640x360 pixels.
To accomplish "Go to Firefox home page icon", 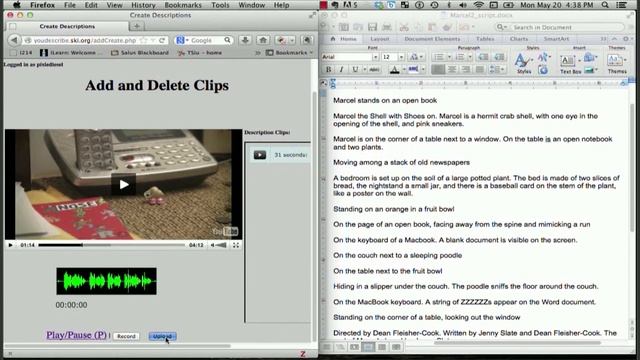I will click(x=263, y=40).
